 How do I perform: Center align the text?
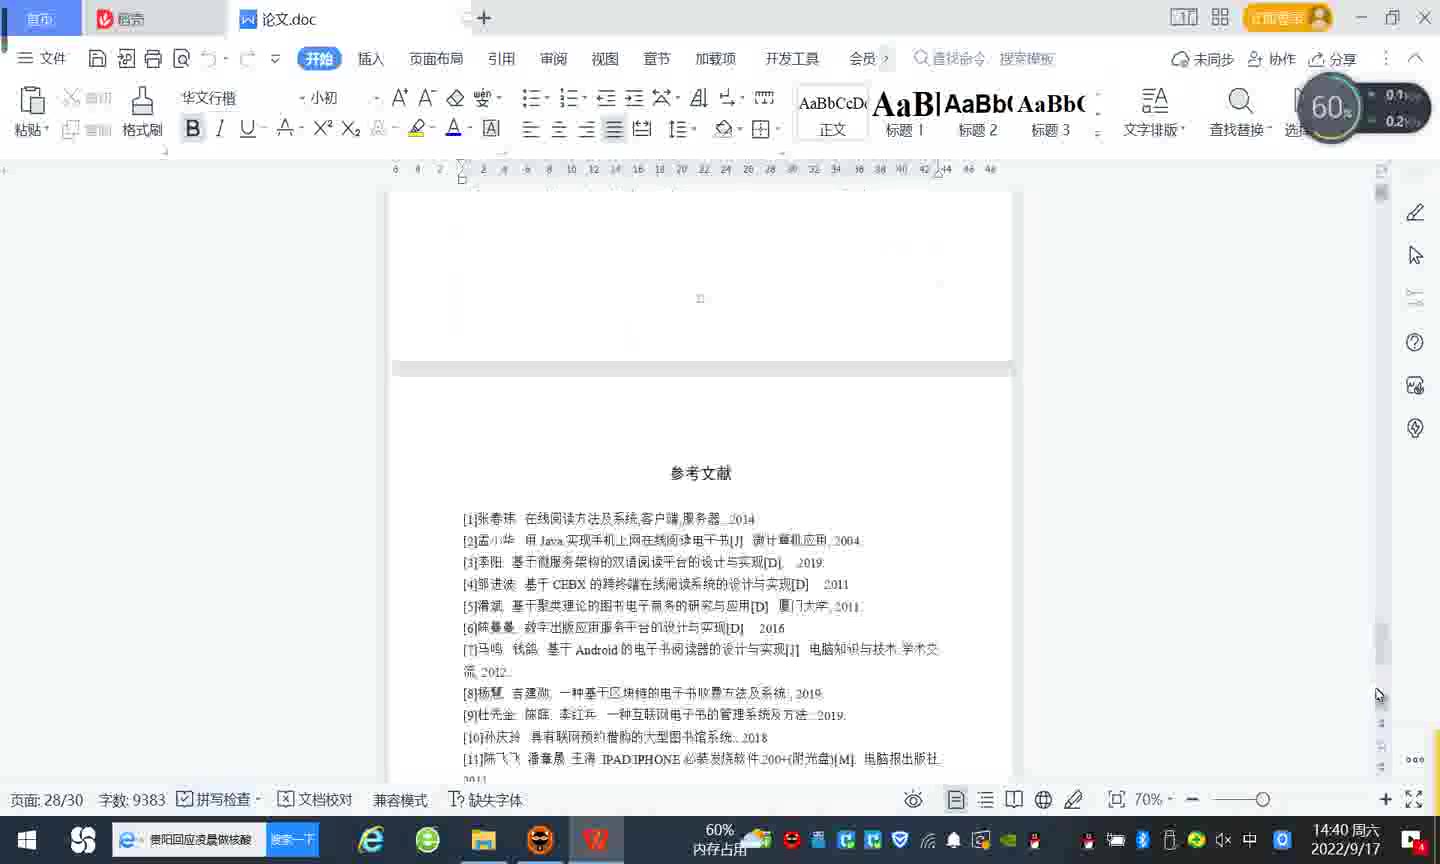pos(559,129)
